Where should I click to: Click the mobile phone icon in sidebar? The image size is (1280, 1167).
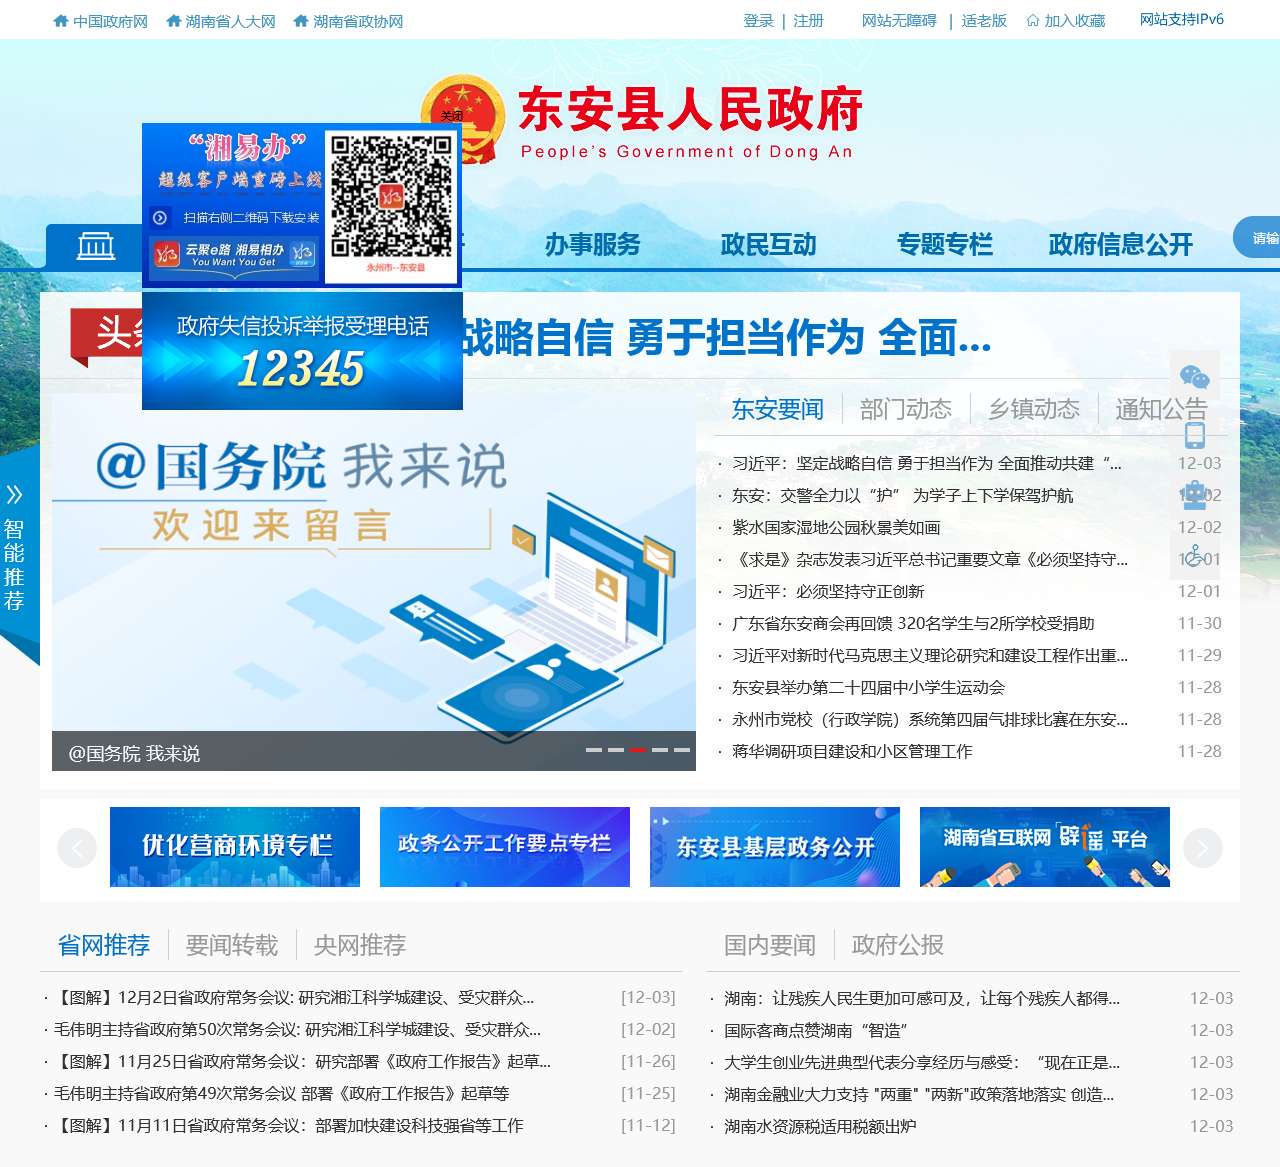(x=1194, y=435)
